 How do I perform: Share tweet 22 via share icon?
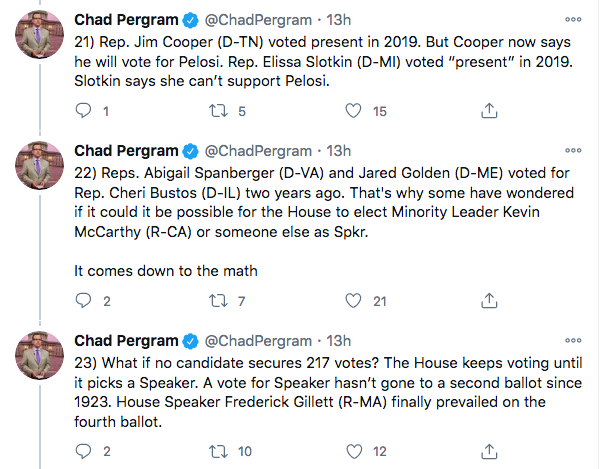489,300
